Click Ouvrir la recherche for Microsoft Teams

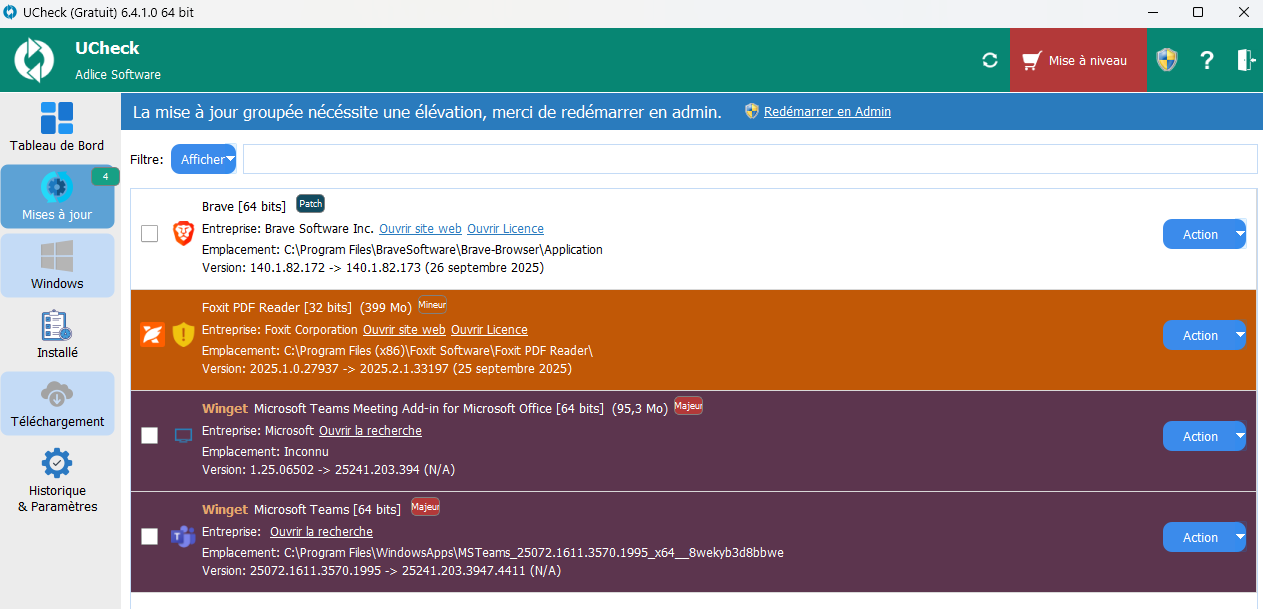321,532
